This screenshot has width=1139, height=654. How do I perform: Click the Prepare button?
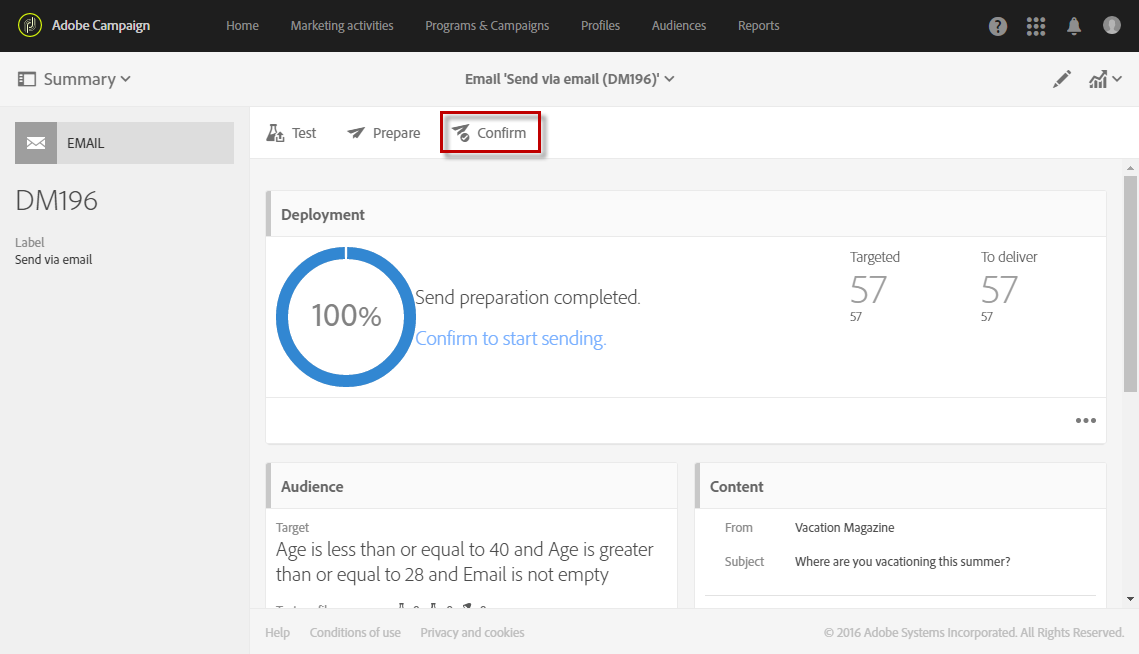click(x=384, y=133)
